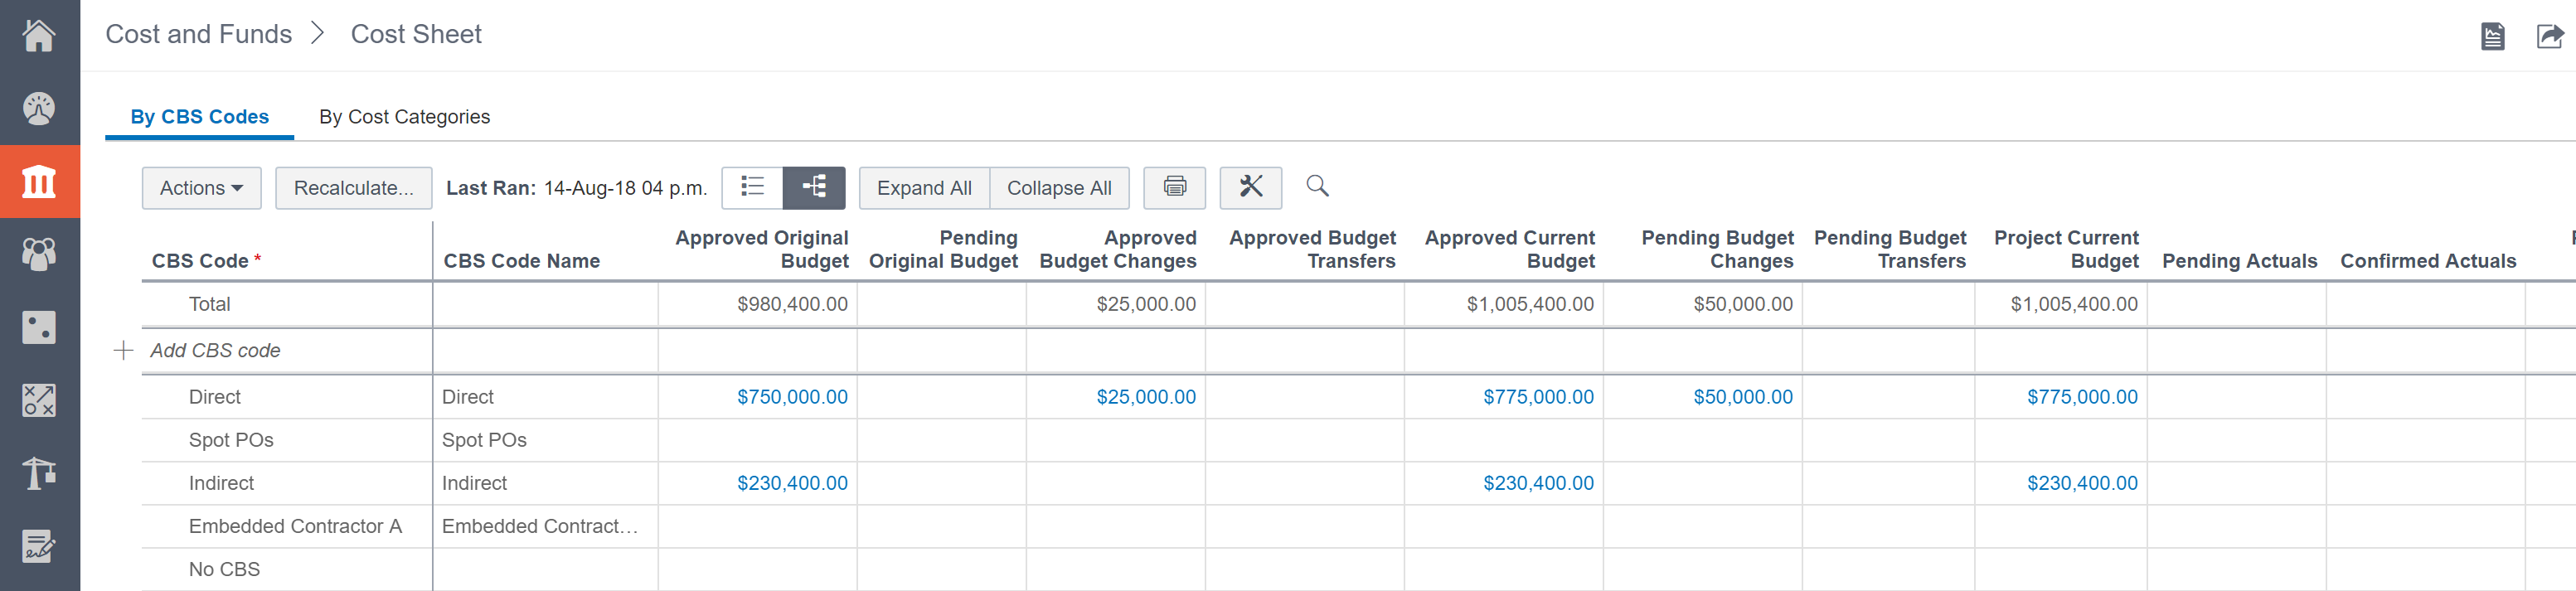The height and width of the screenshot is (591, 2576).
Task: Select the Embedded Contractor A row
Action: [x=295, y=526]
